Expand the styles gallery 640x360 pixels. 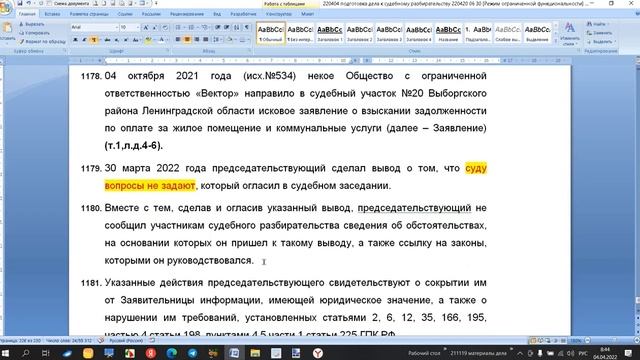pyautogui.click(x=556, y=41)
